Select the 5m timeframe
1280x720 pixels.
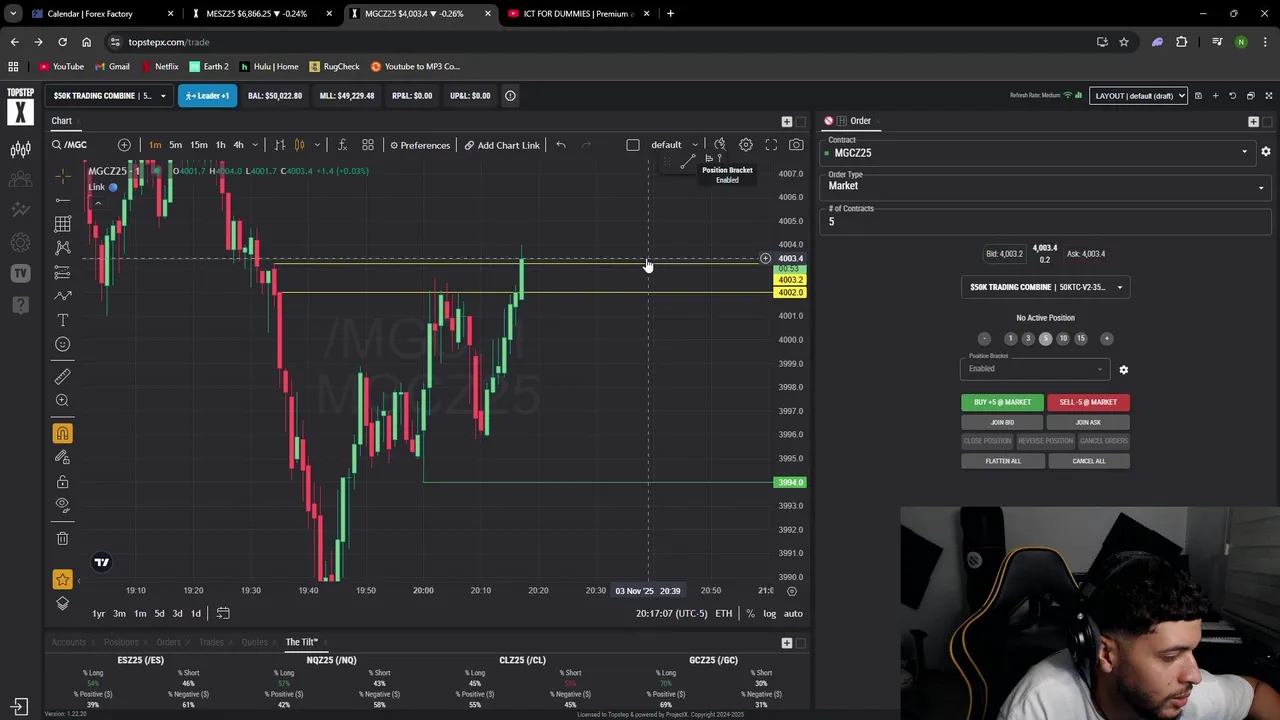click(175, 145)
